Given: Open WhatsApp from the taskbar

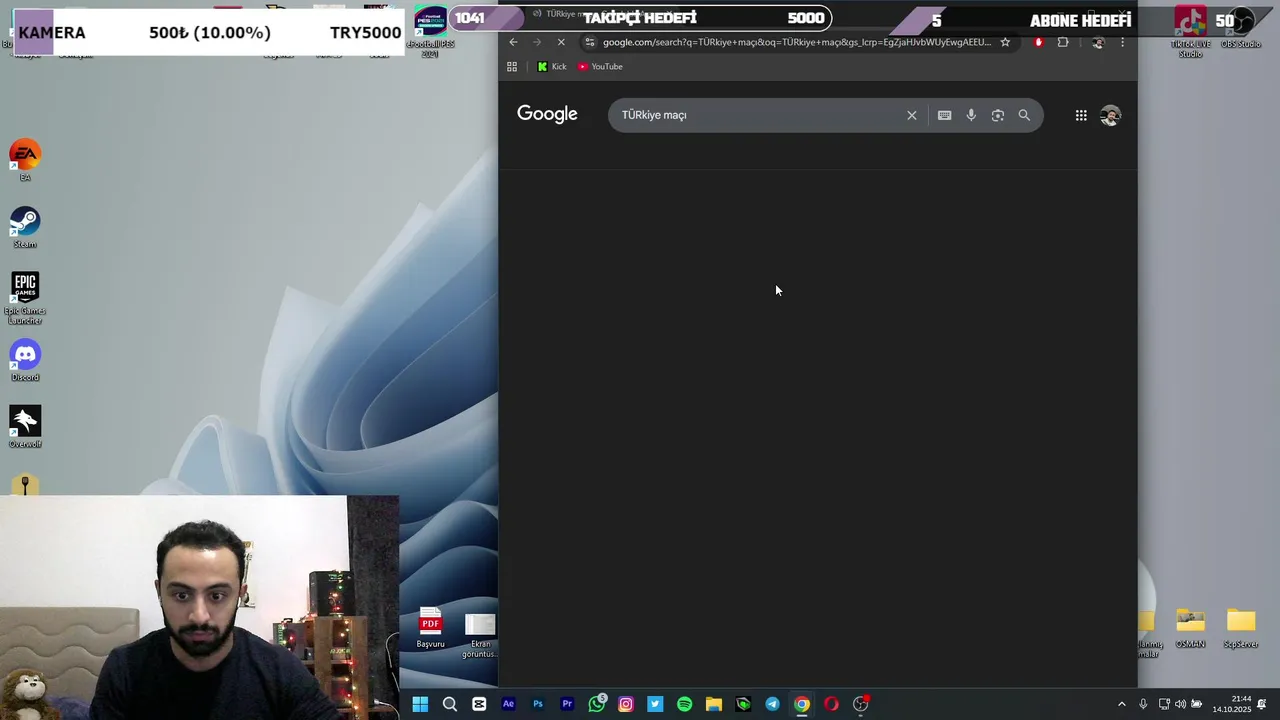Looking at the screenshot, I should pyautogui.click(x=597, y=704).
